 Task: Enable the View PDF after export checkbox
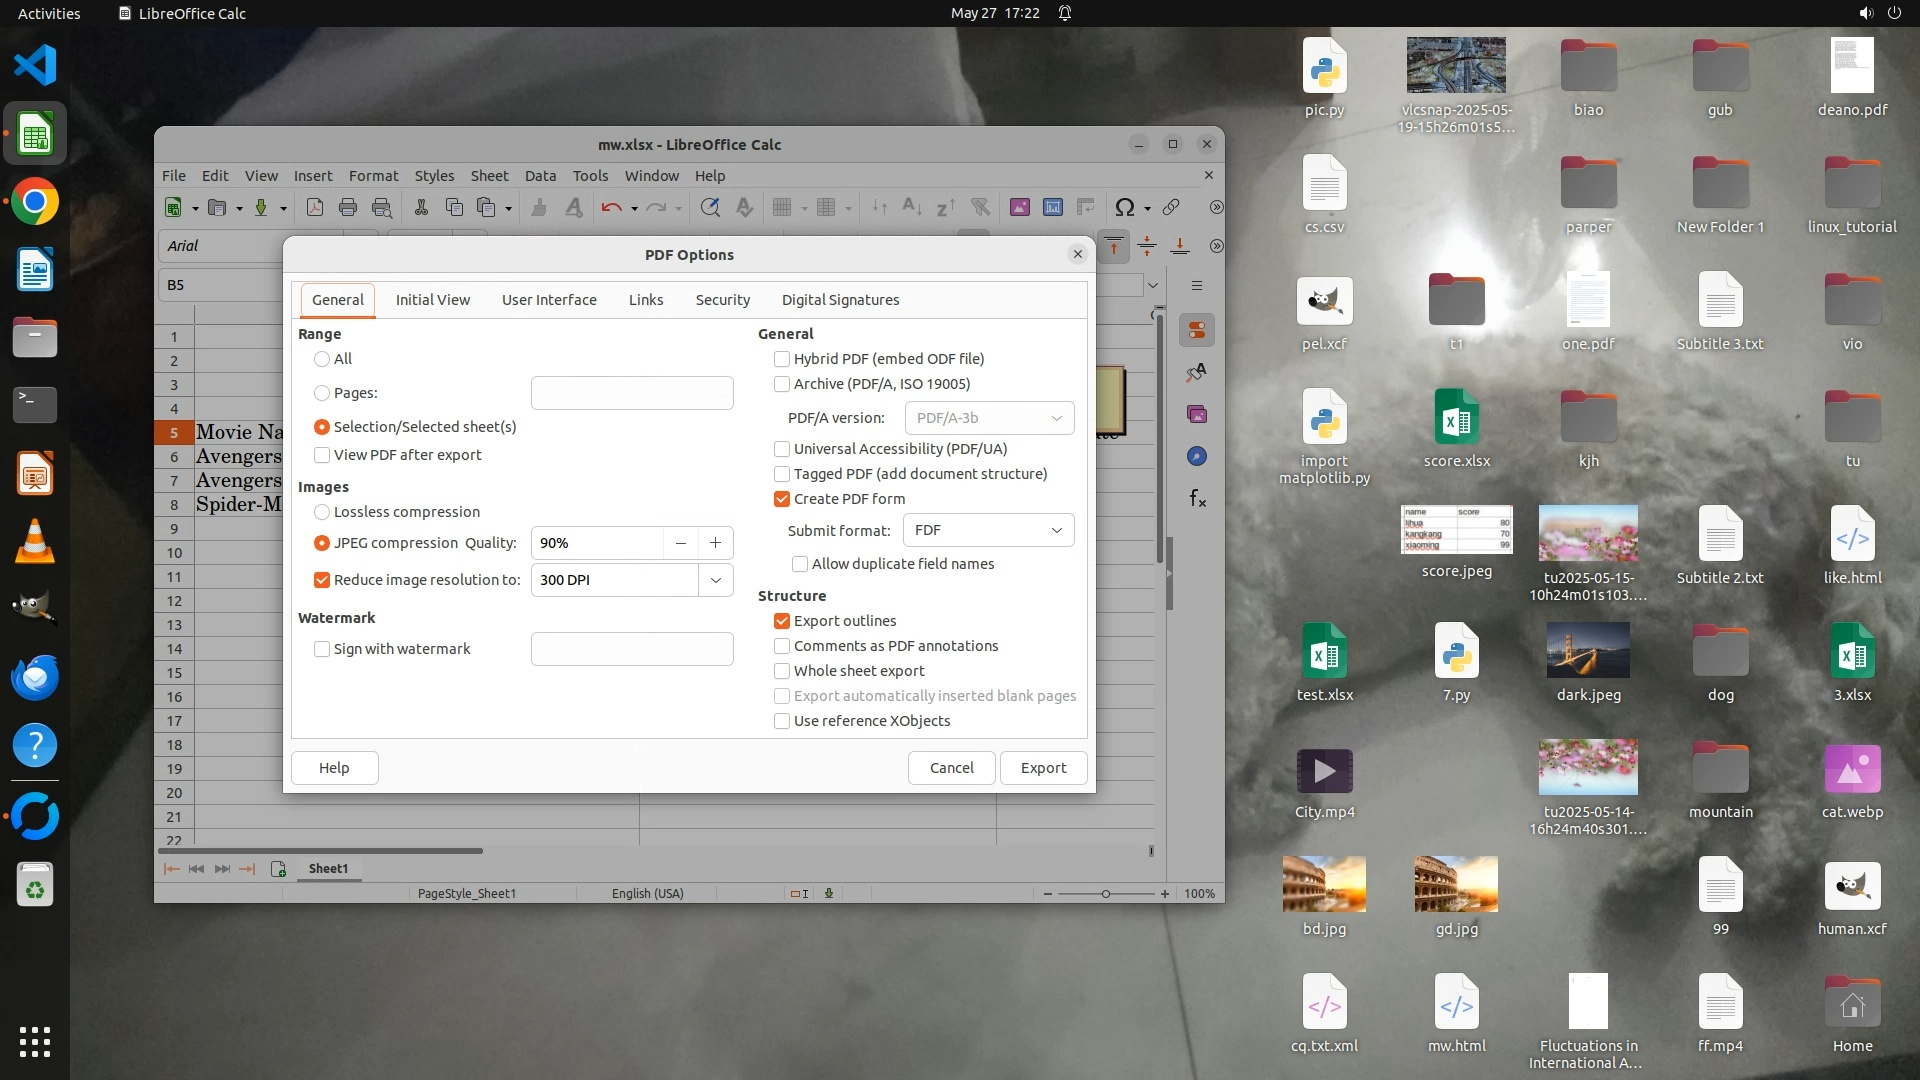pyautogui.click(x=322, y=455)
